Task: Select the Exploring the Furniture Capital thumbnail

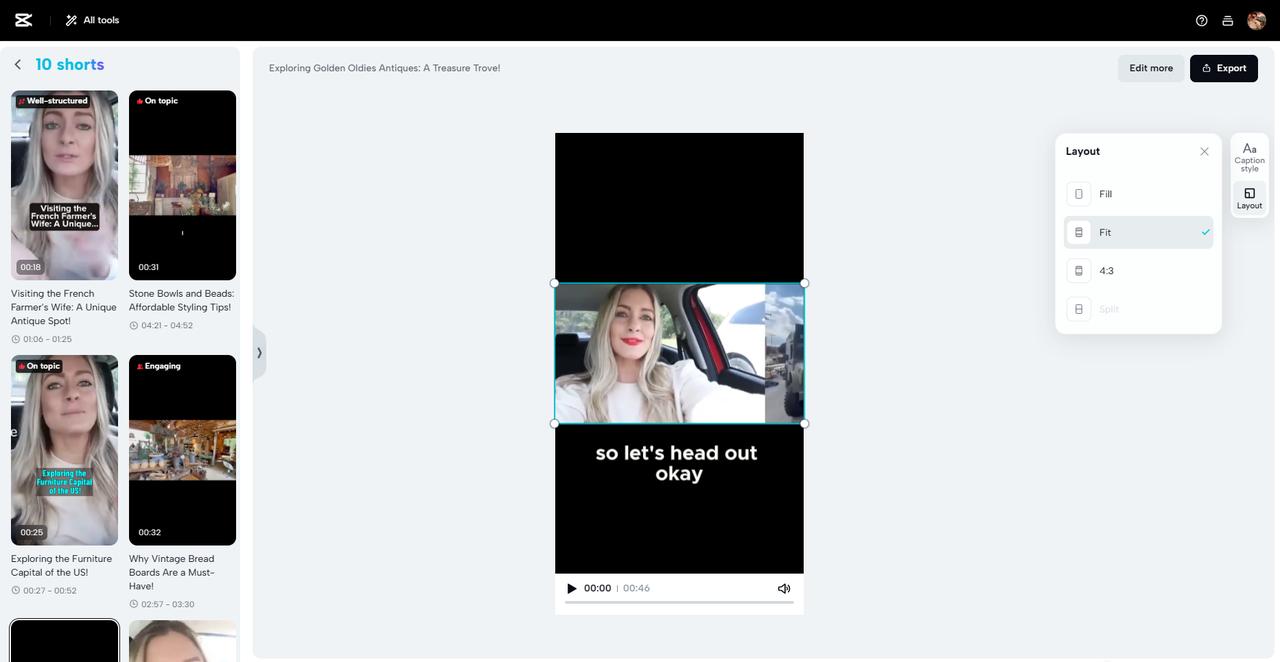Action: [64, 450]
